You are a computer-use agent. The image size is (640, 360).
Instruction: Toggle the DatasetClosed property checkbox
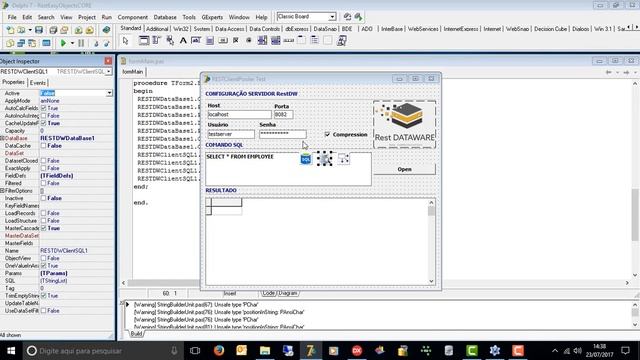point(43,161)
